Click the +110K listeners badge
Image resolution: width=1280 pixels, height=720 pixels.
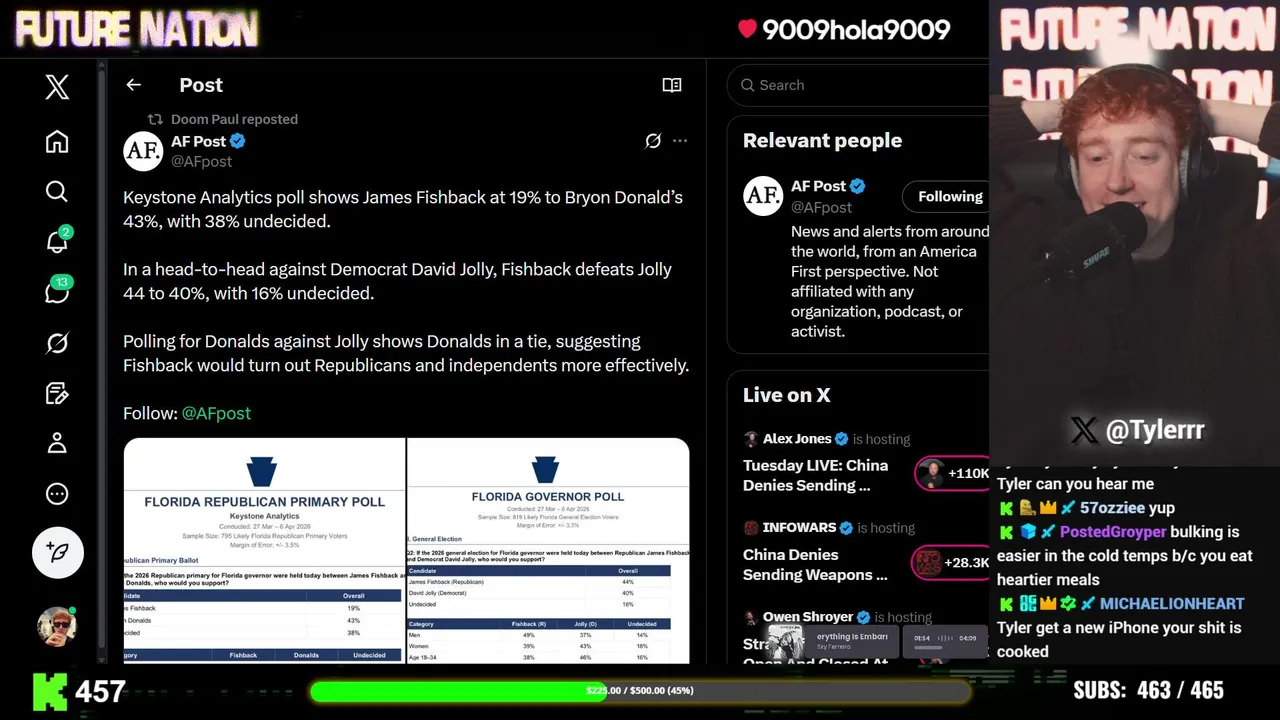coord(952,474)
